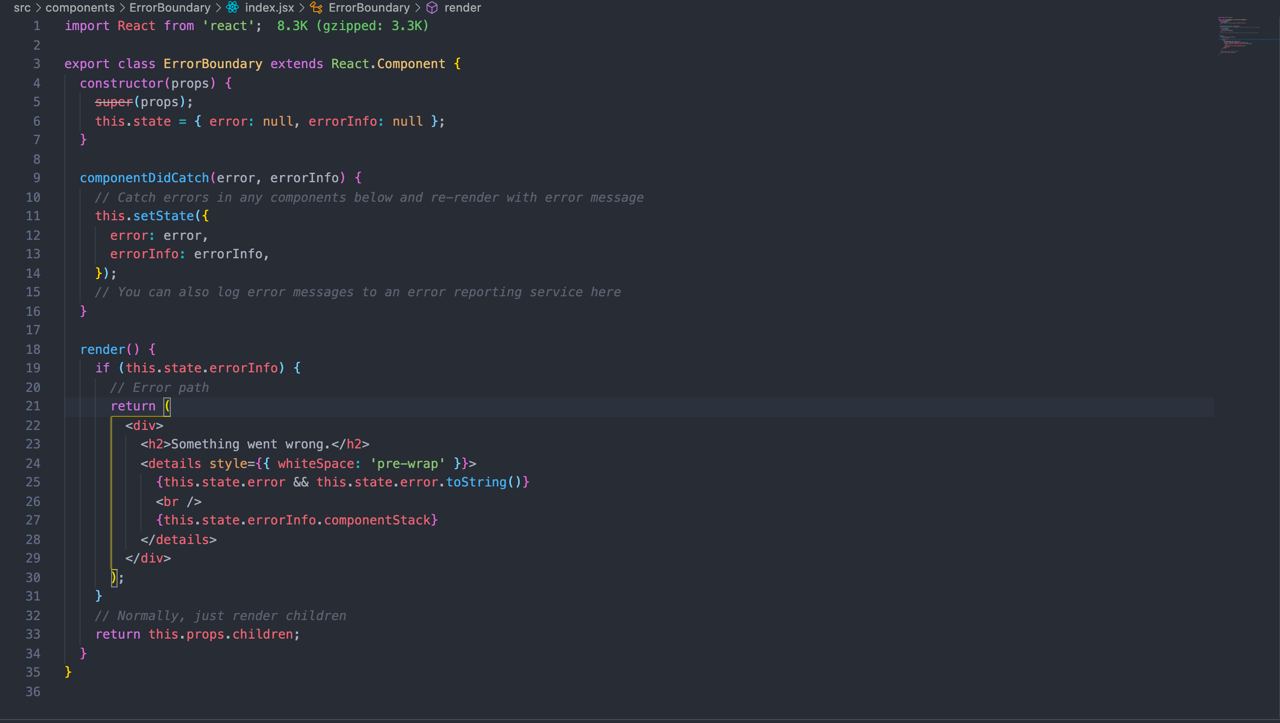Click line number 1 in the gutter
The width and height of the screenshot is (1280, 723).
(x=37, y=26)
